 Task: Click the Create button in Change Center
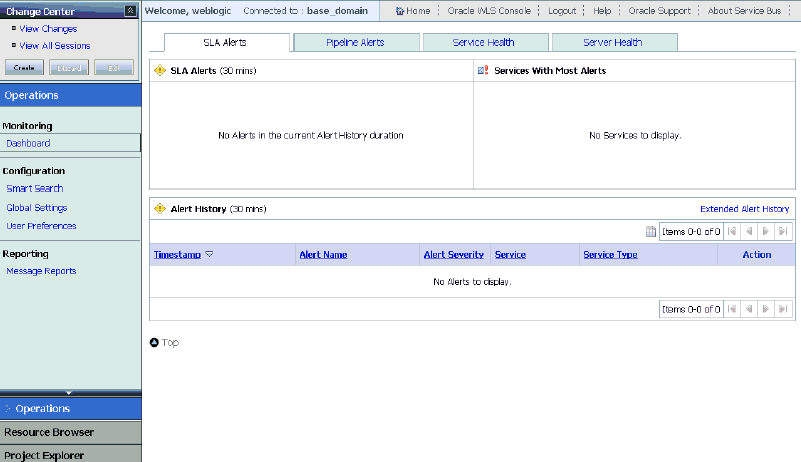click(x=24, y=67)
